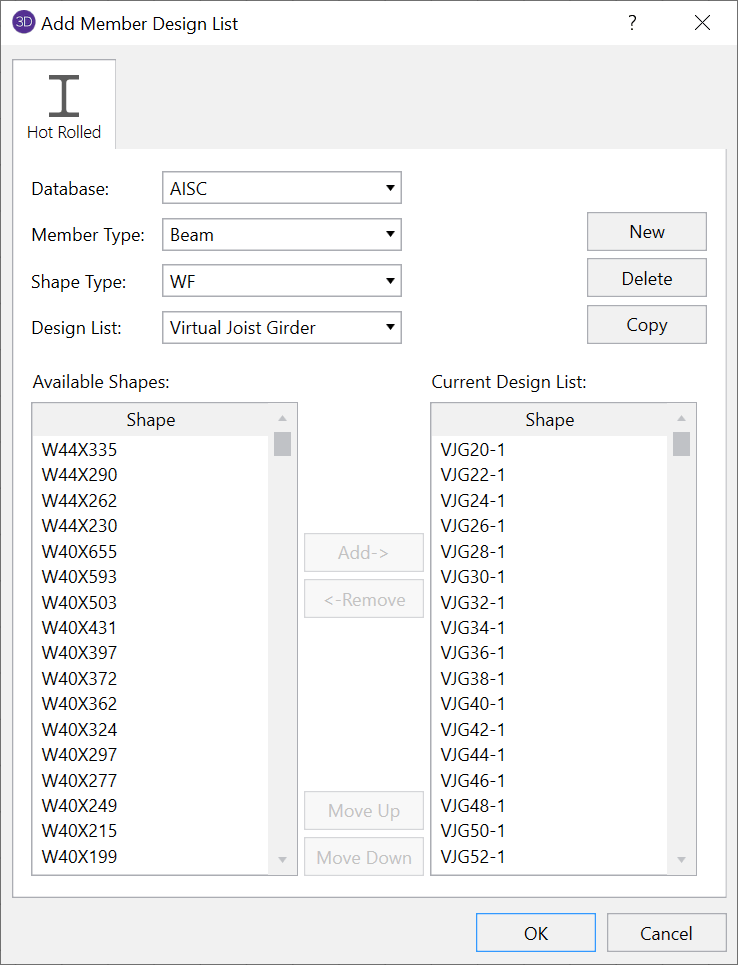Select W44X335 in Available Shapes
The height and width of the screenshot is (965, 738).
tap(80, 450)
